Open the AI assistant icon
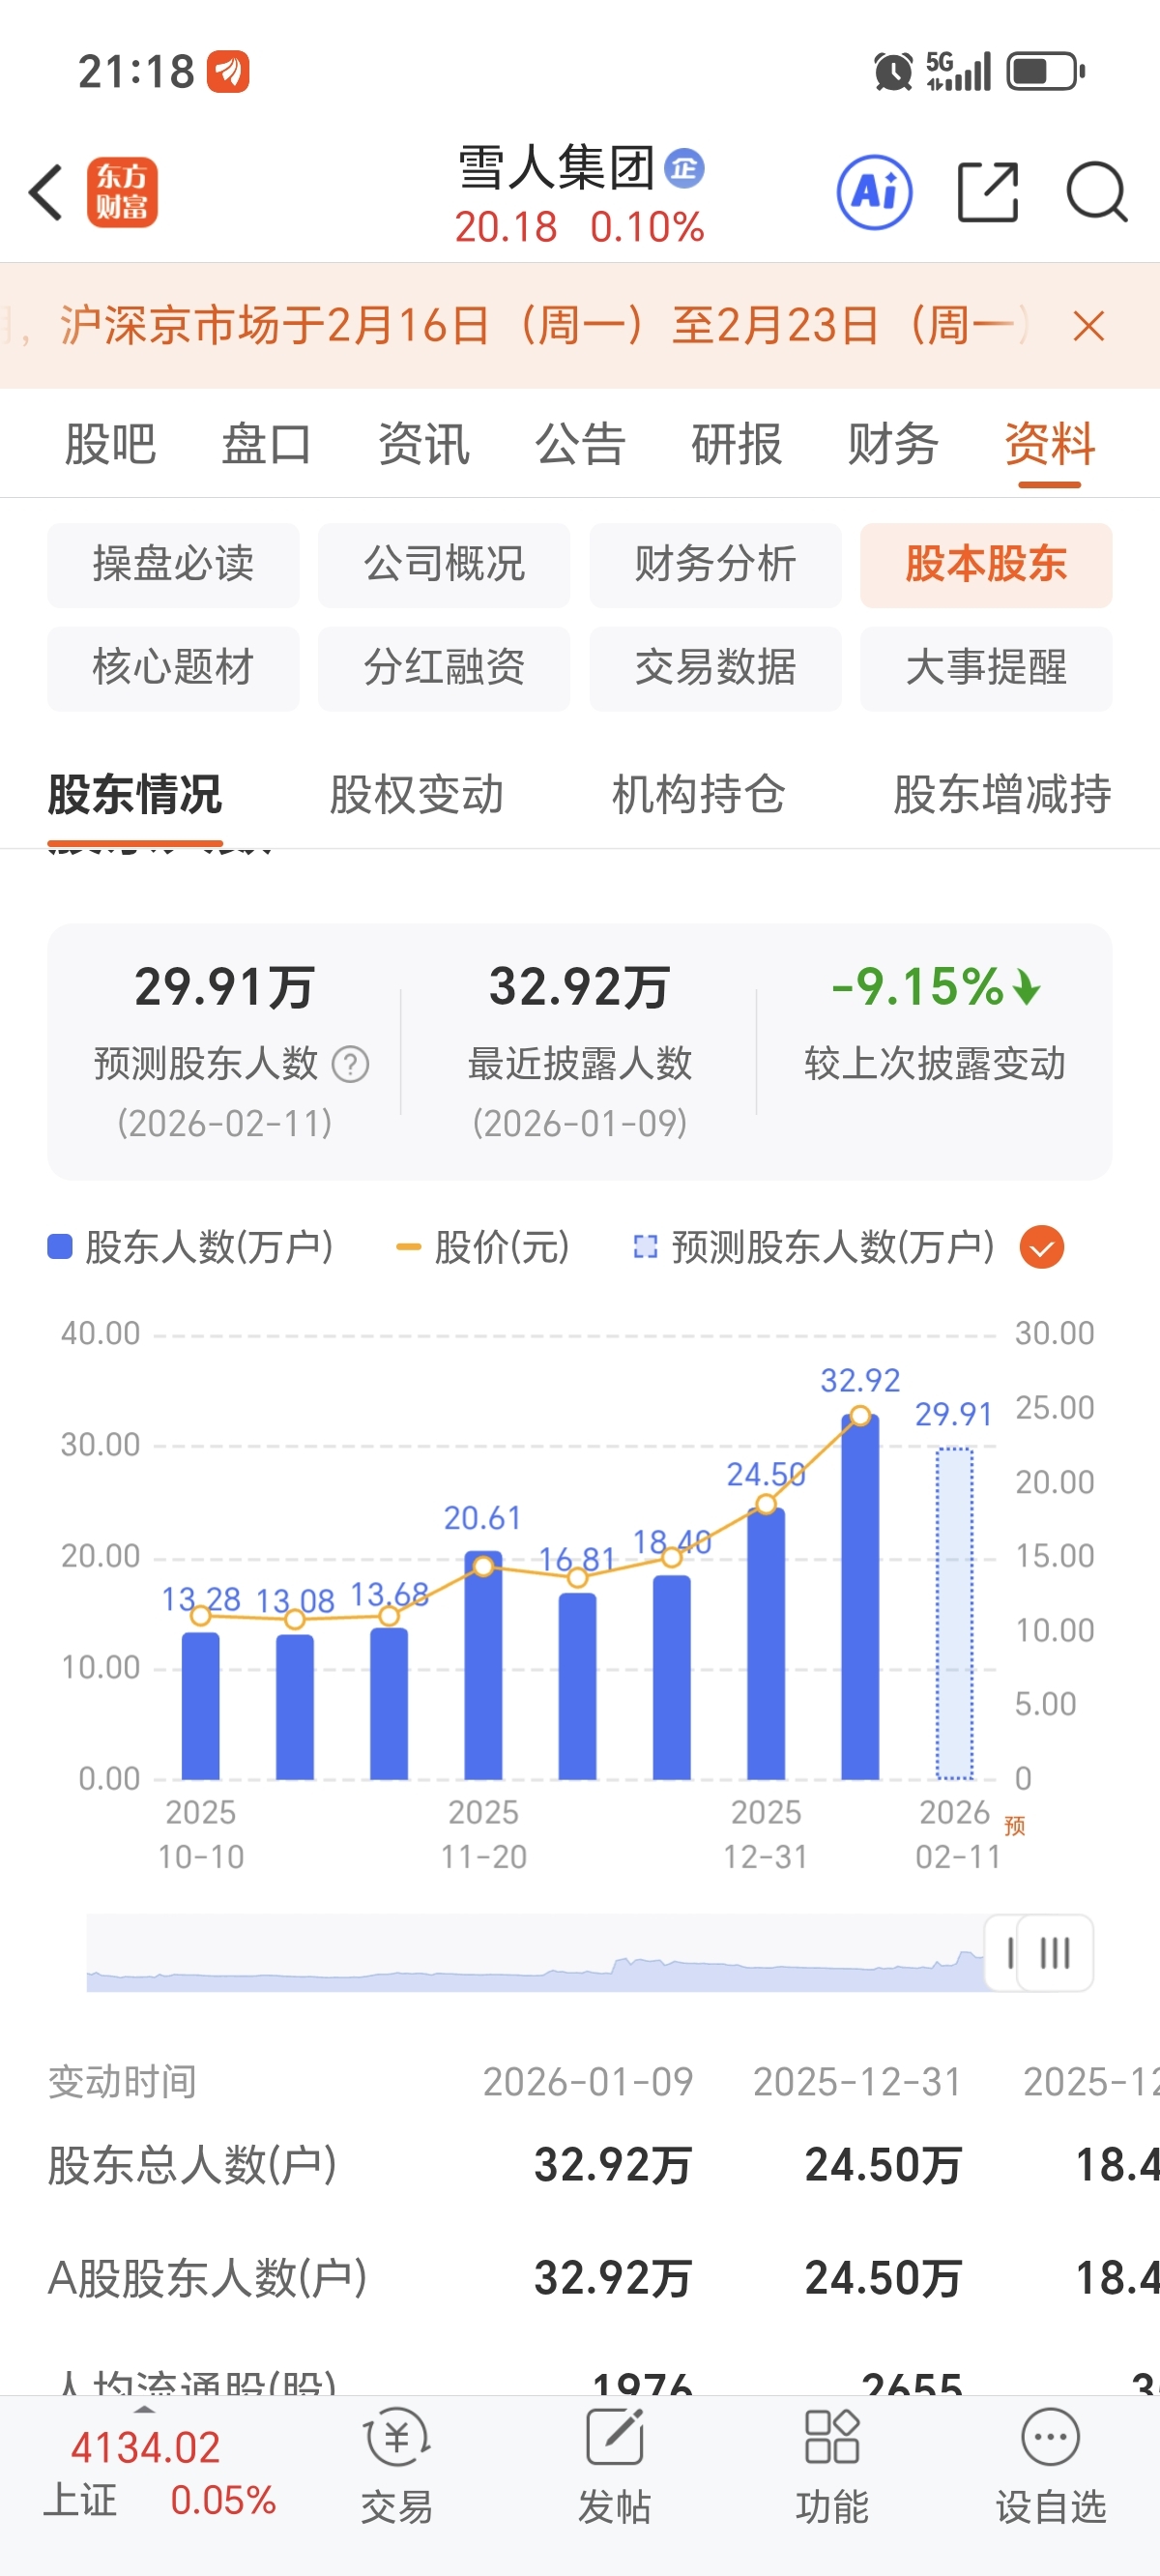The image size is (1160, 2576). [x=875, y=192]
